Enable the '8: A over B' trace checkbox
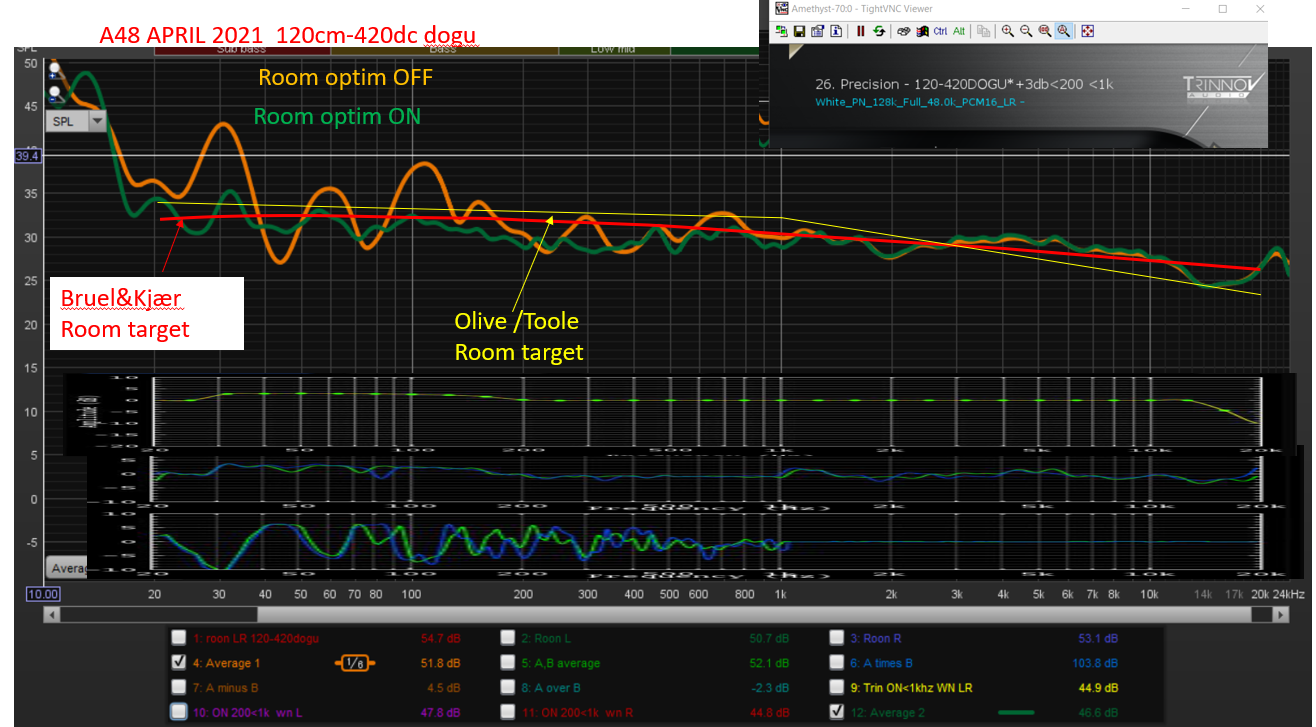Image resolution: width=1316 pixels, height=727 pixels. point(508,688)
